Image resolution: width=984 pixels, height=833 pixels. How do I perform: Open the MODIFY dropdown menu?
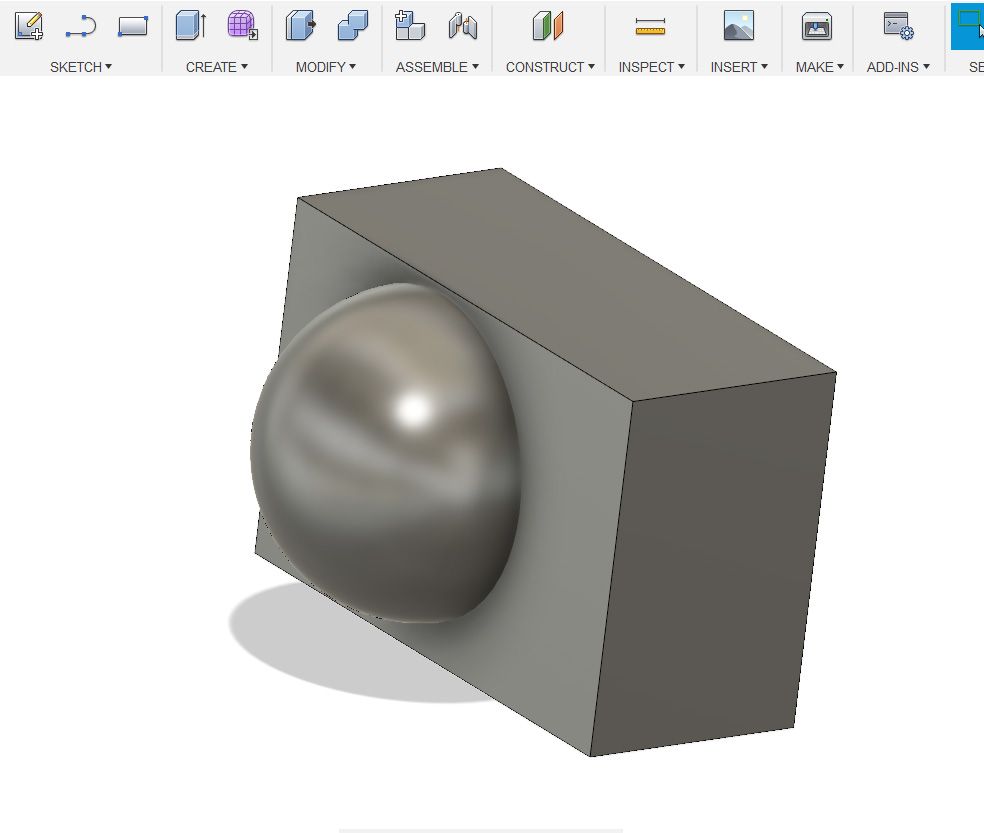pos(326,67)
